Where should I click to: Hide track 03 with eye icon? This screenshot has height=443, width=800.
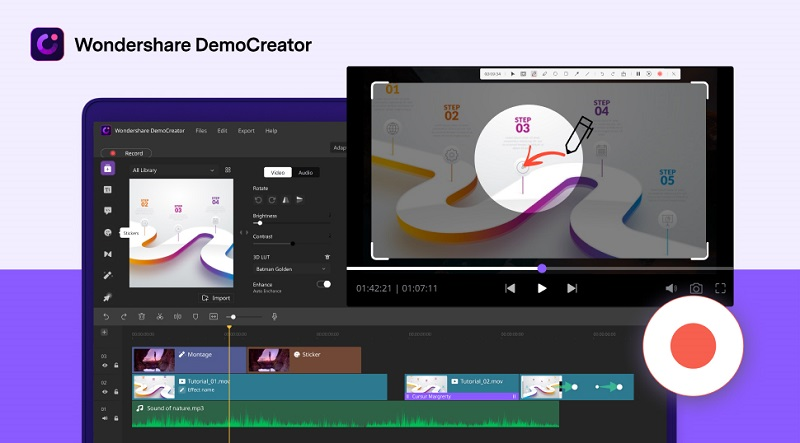(x=105, y=365)
